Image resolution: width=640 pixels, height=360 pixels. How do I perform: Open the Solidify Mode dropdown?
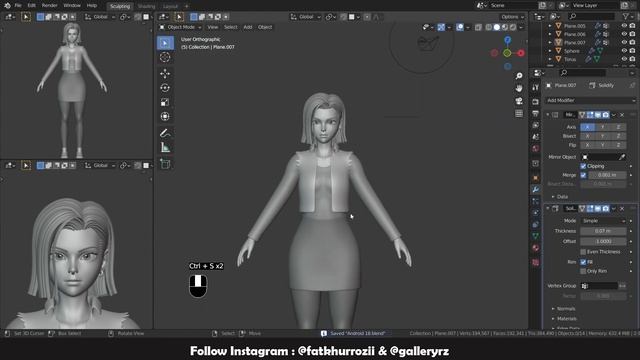tap(603, 221)
